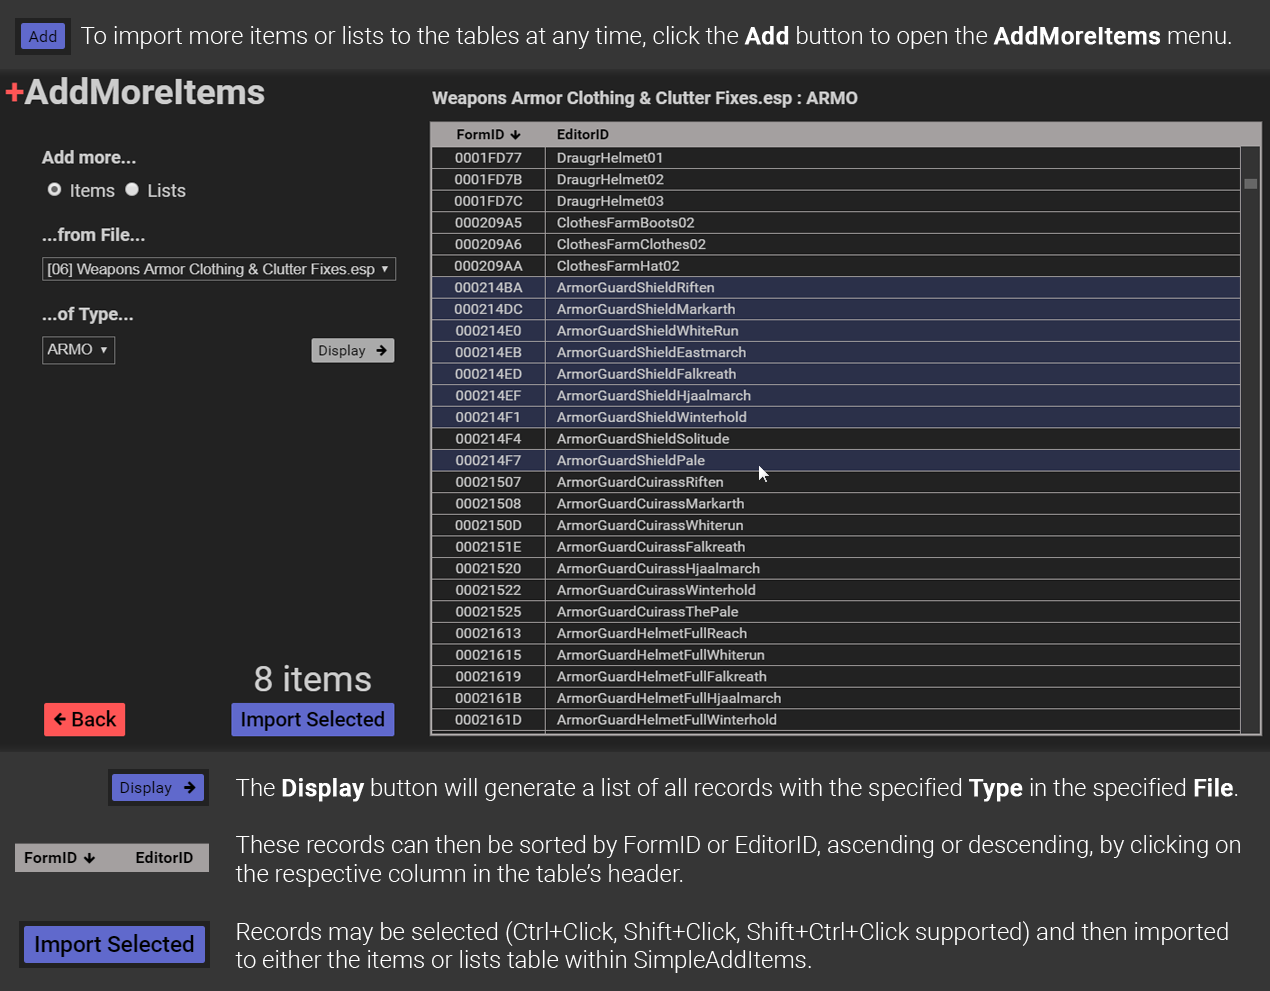Click the Add button at top
The image size is (1270, 991).
[43, 36]
